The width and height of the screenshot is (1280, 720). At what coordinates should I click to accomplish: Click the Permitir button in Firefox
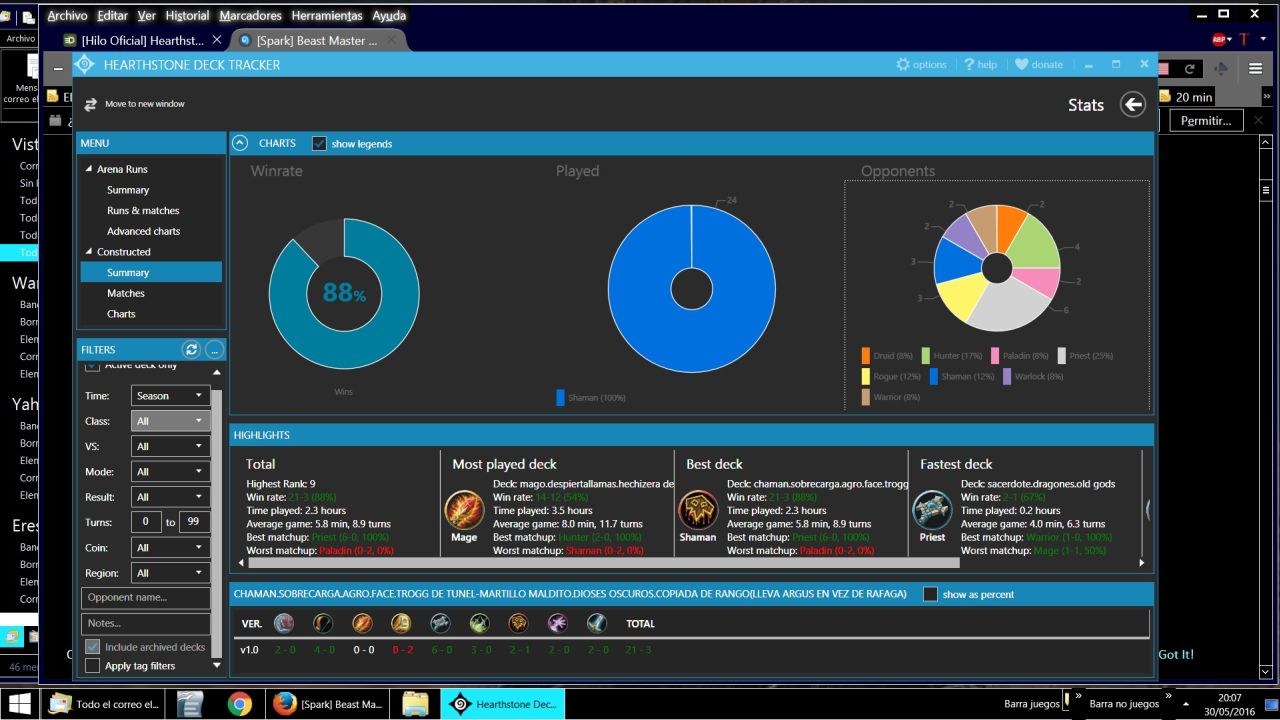tap(1206, 120)
